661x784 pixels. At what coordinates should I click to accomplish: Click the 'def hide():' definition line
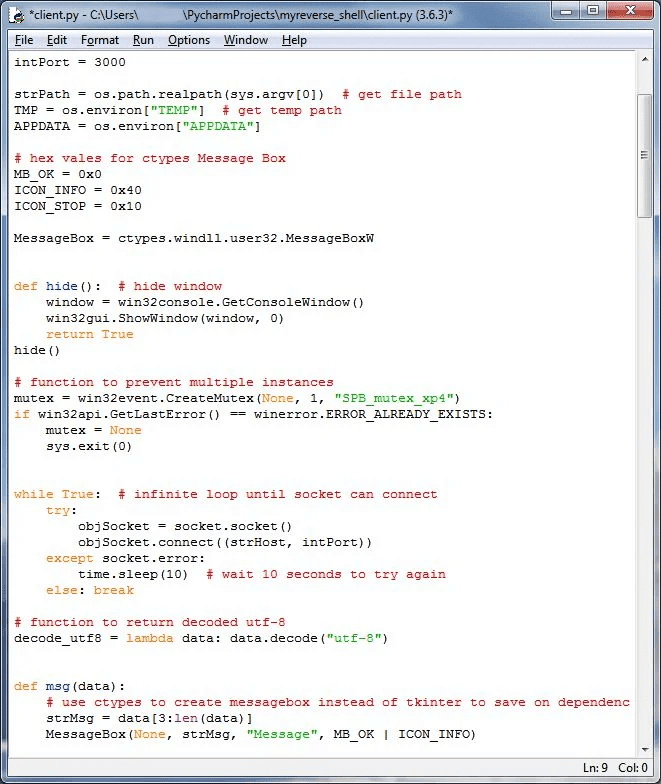[118, 286]
